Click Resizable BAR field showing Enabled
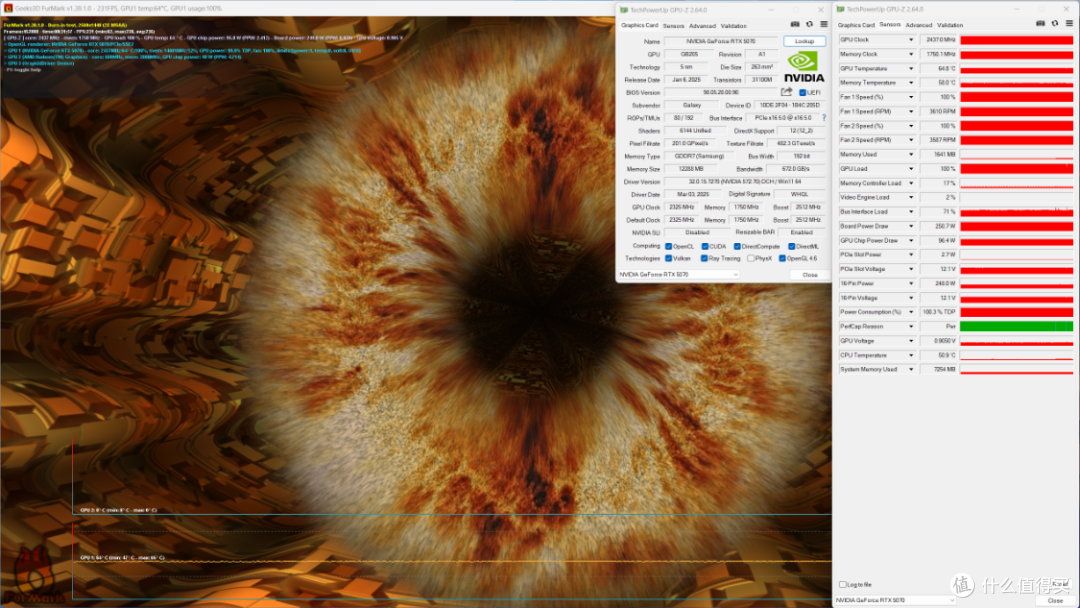Viewport: 1080px width, 608px height. [801, 233]
